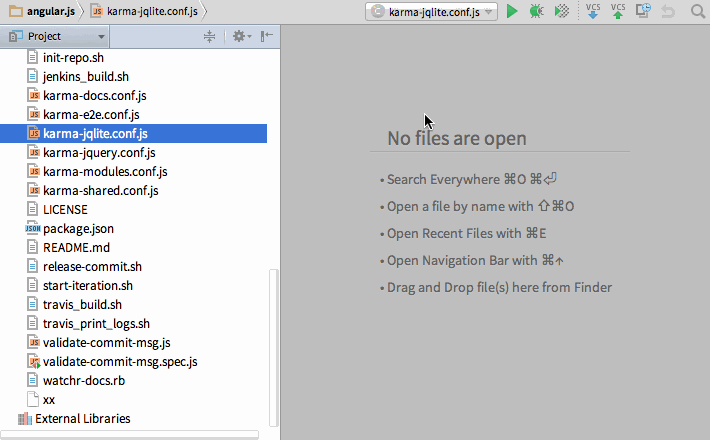Click VCS update project icon
Viewport: 710px width, 440px height.
tap(592, 12)
